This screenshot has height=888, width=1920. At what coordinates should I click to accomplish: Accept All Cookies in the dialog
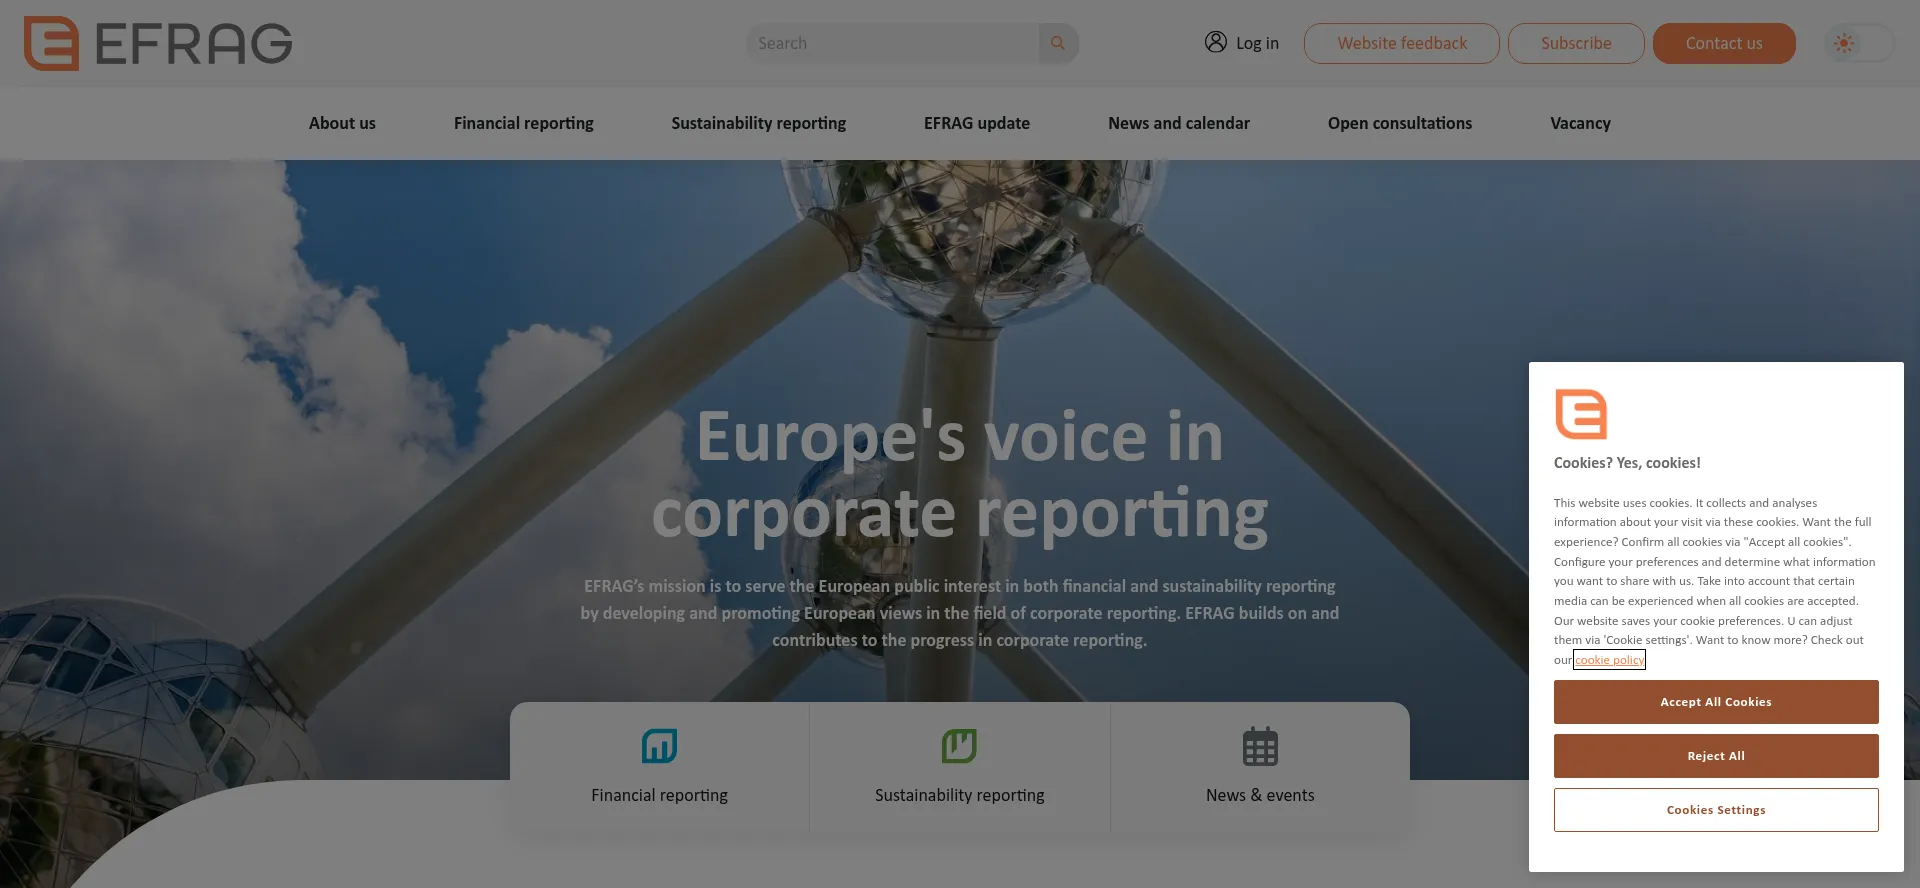pyautogui.click(x=1716, y=702)
